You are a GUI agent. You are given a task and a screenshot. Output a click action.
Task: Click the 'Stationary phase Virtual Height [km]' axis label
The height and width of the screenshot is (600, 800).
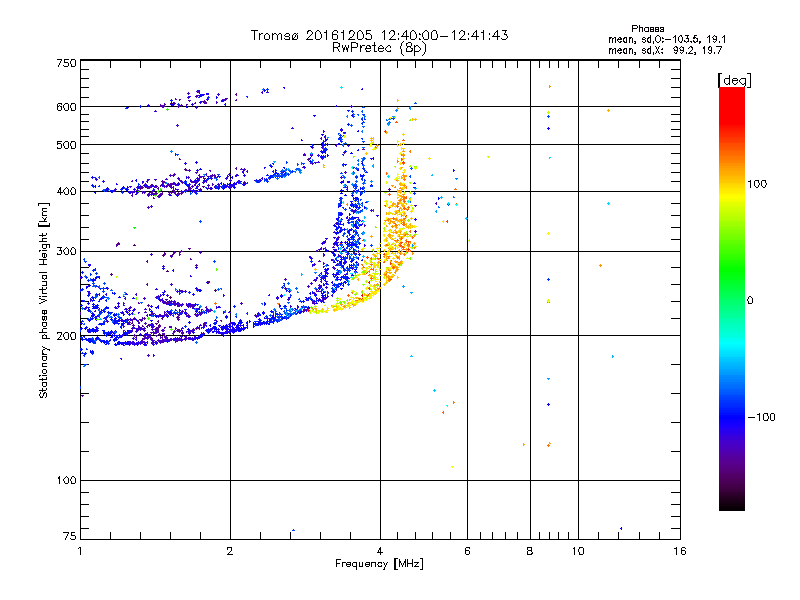pos(44,300)
